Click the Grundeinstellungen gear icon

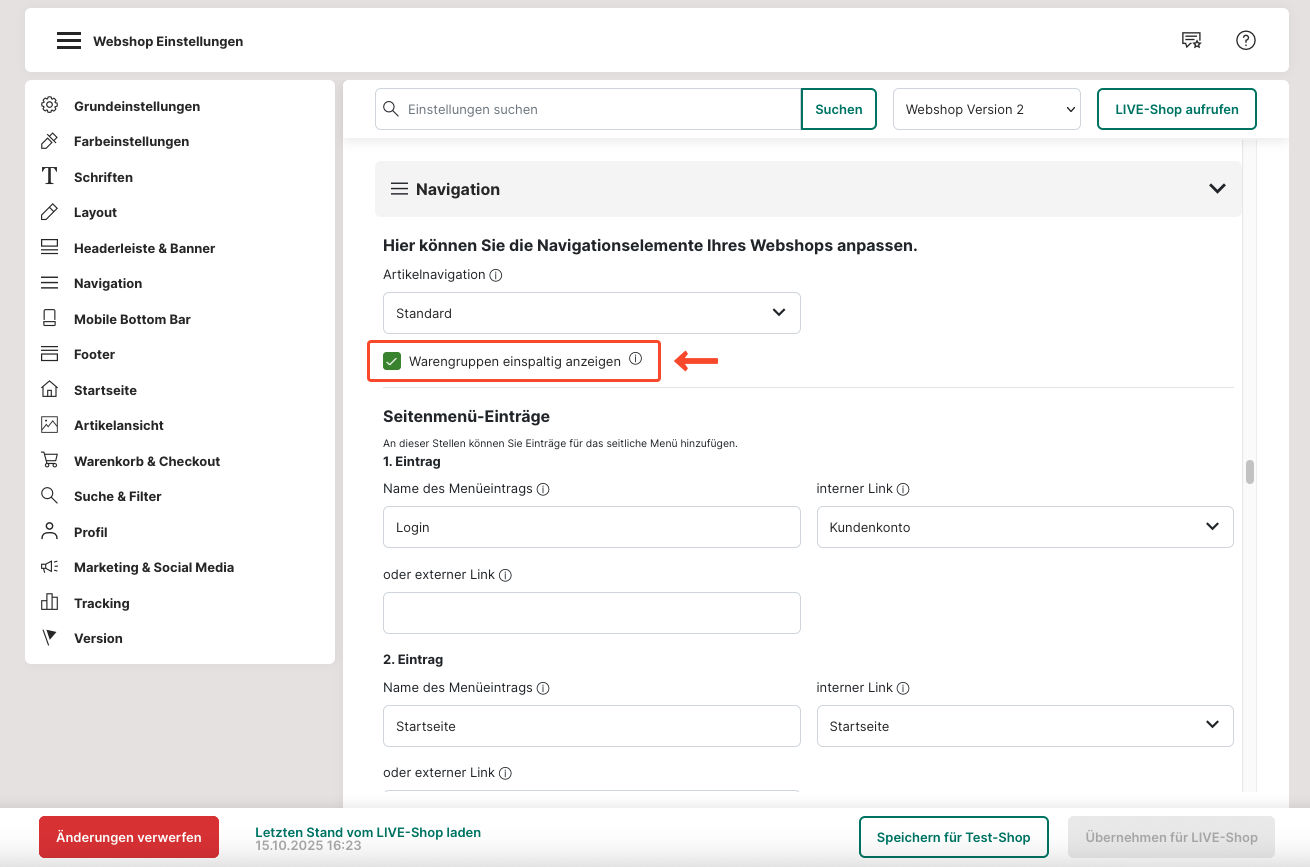point(49,106)
